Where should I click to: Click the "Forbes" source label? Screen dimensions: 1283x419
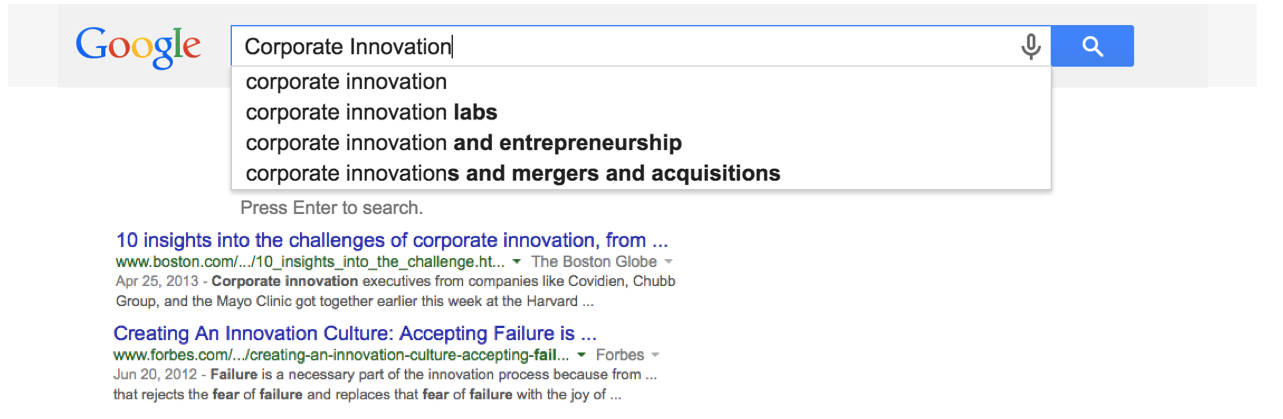click(620, 356)
